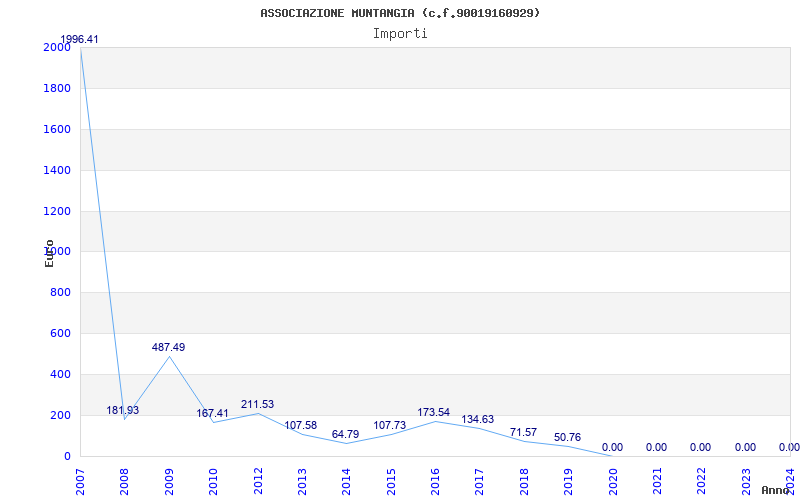The image size is (800, 500).
Task: Click the chart title ASSOCIAZIONE MUNTANGIA
Action: [x=399, y=13]
